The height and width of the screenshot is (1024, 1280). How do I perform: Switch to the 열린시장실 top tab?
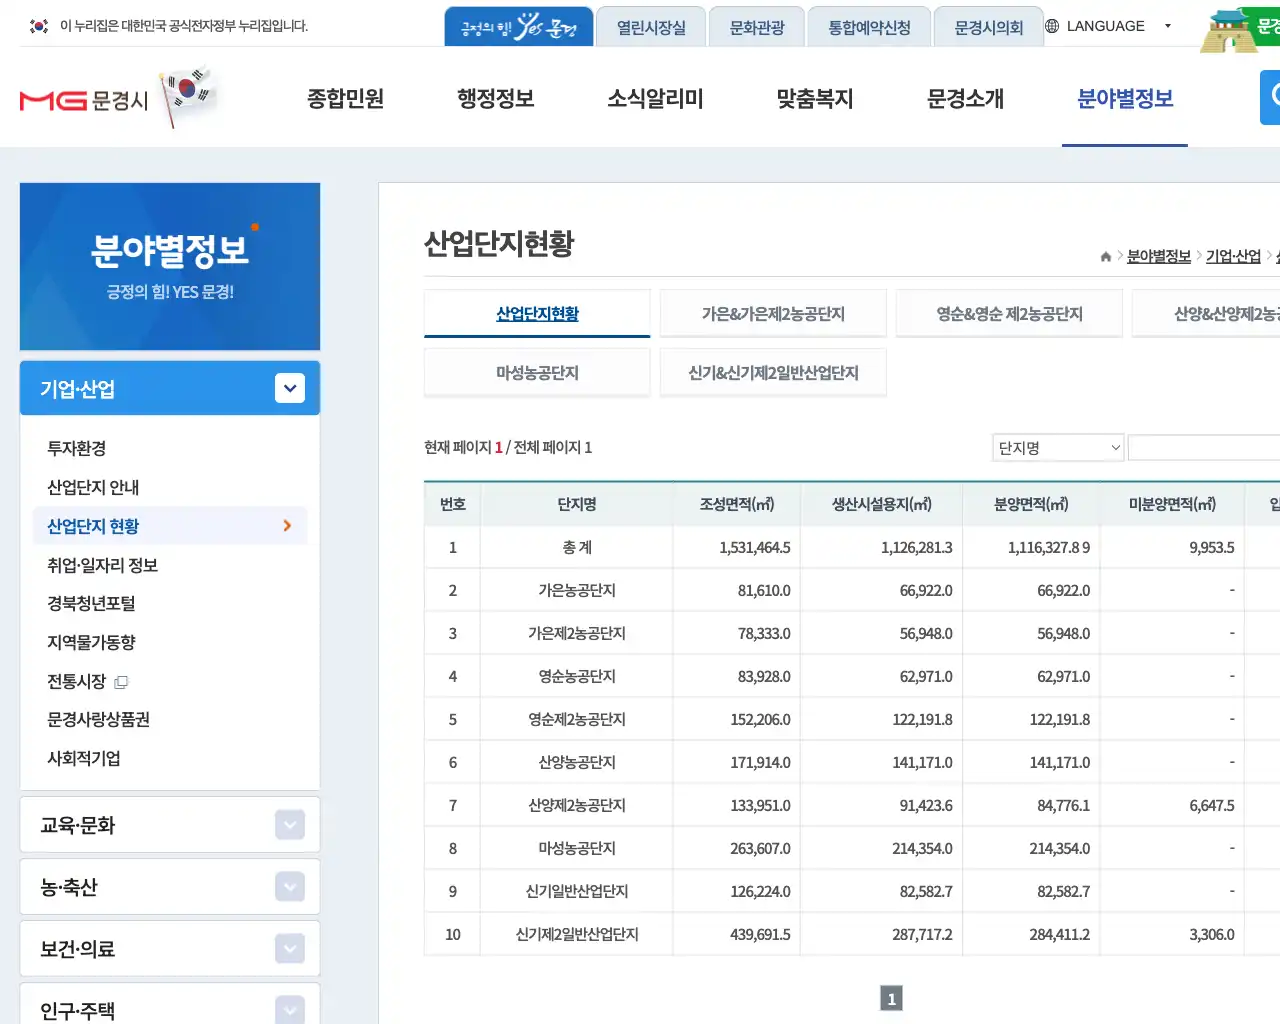pos(651,27)
